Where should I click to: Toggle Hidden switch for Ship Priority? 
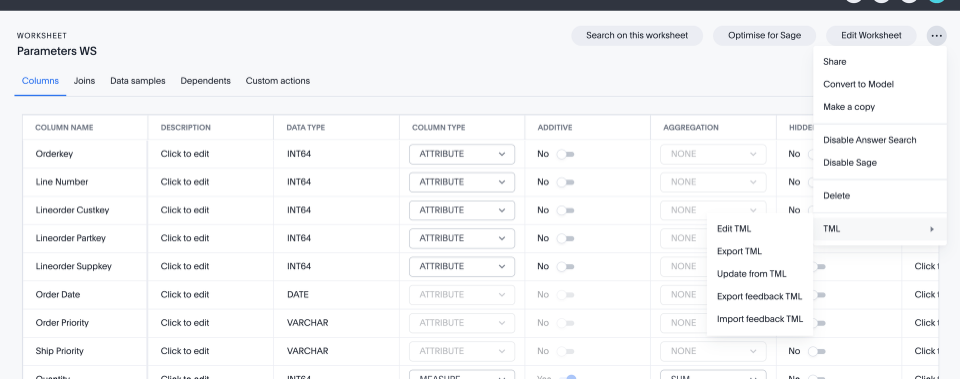click(x=817, y=351)
